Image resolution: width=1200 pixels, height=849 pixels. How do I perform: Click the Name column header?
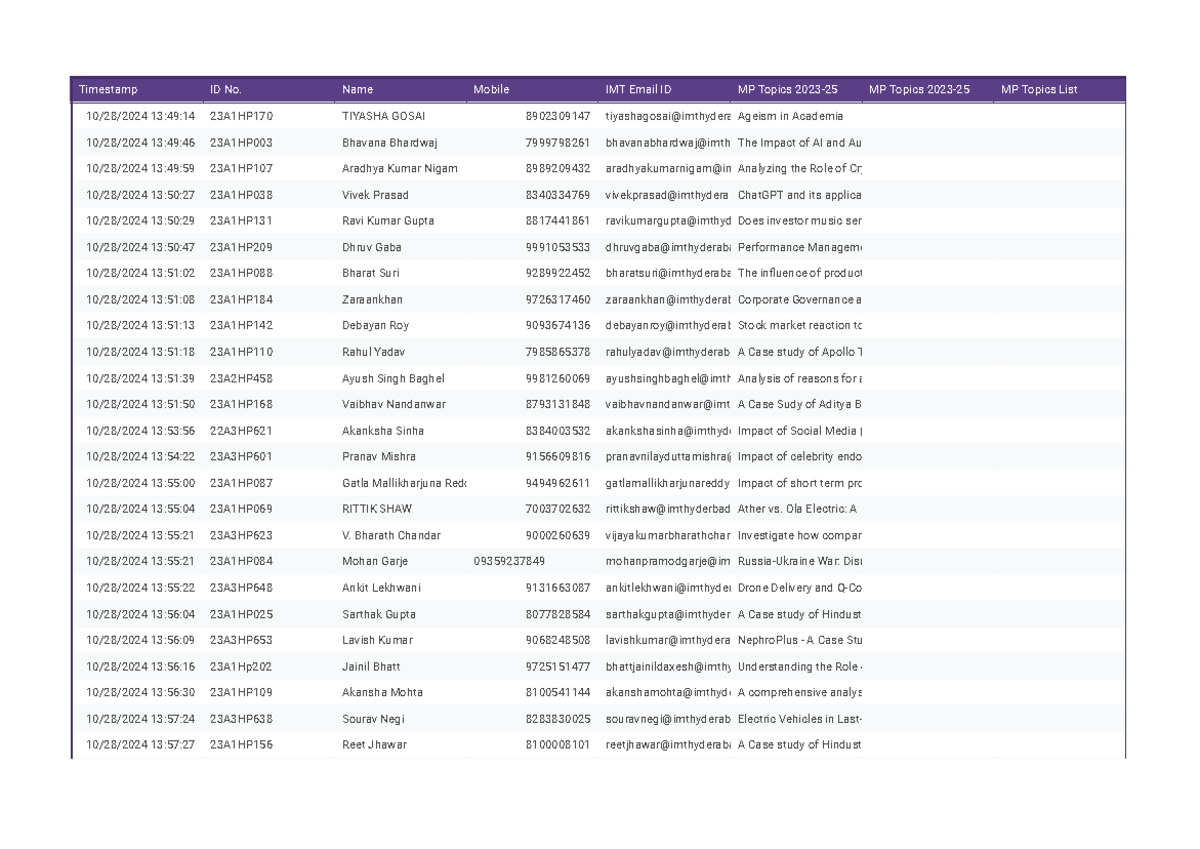click(357, 90)
